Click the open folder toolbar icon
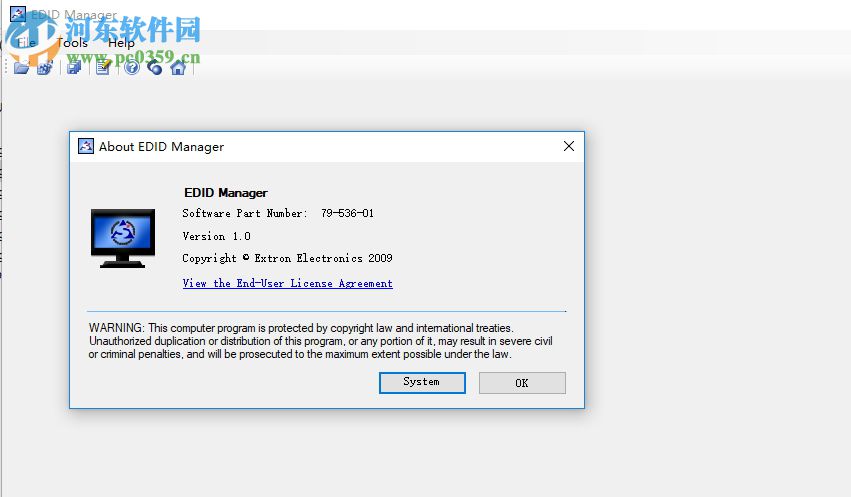This screenshot has height=497, width=851. tap(22, 67)
